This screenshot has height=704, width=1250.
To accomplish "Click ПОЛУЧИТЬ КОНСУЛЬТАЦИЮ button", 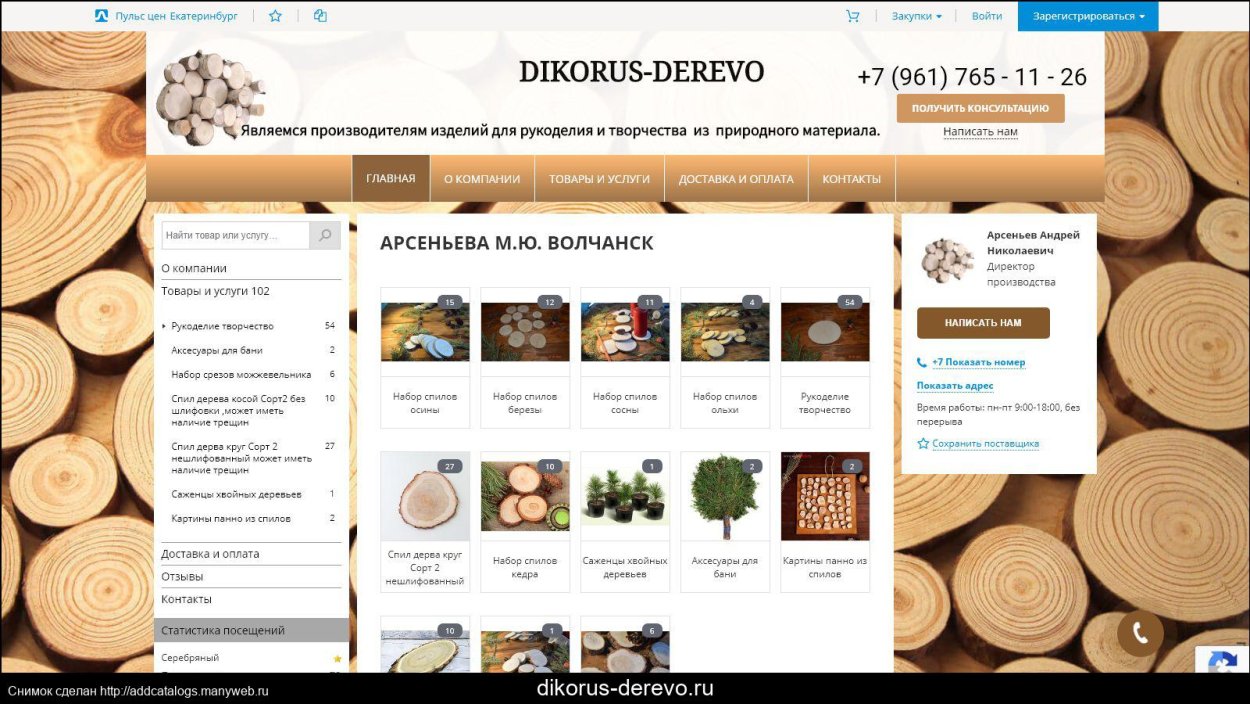I will 980,107.
